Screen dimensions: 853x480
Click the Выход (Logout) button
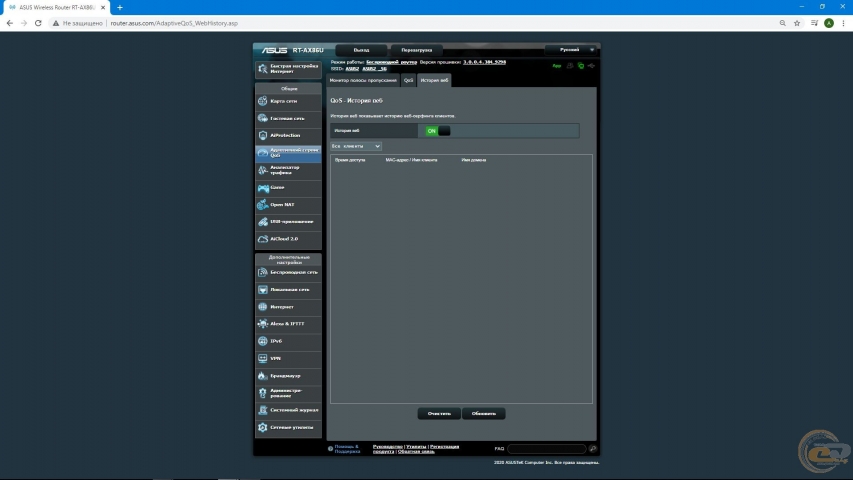click(361, 50)
